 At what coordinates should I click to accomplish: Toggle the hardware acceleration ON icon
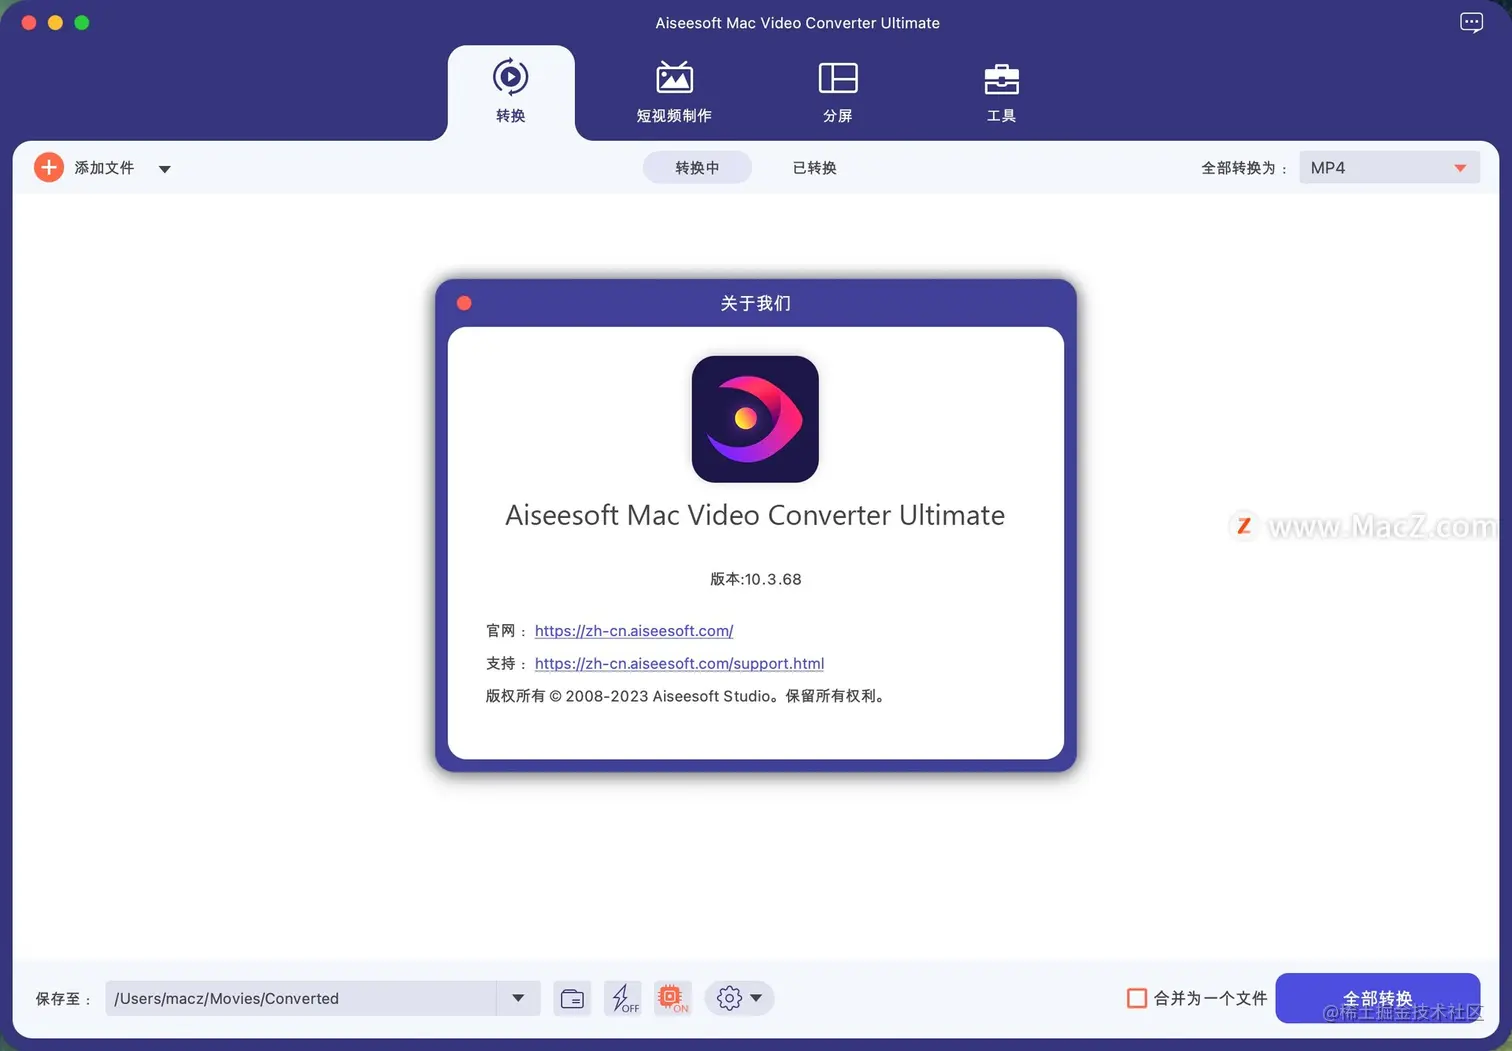(673, 998)
